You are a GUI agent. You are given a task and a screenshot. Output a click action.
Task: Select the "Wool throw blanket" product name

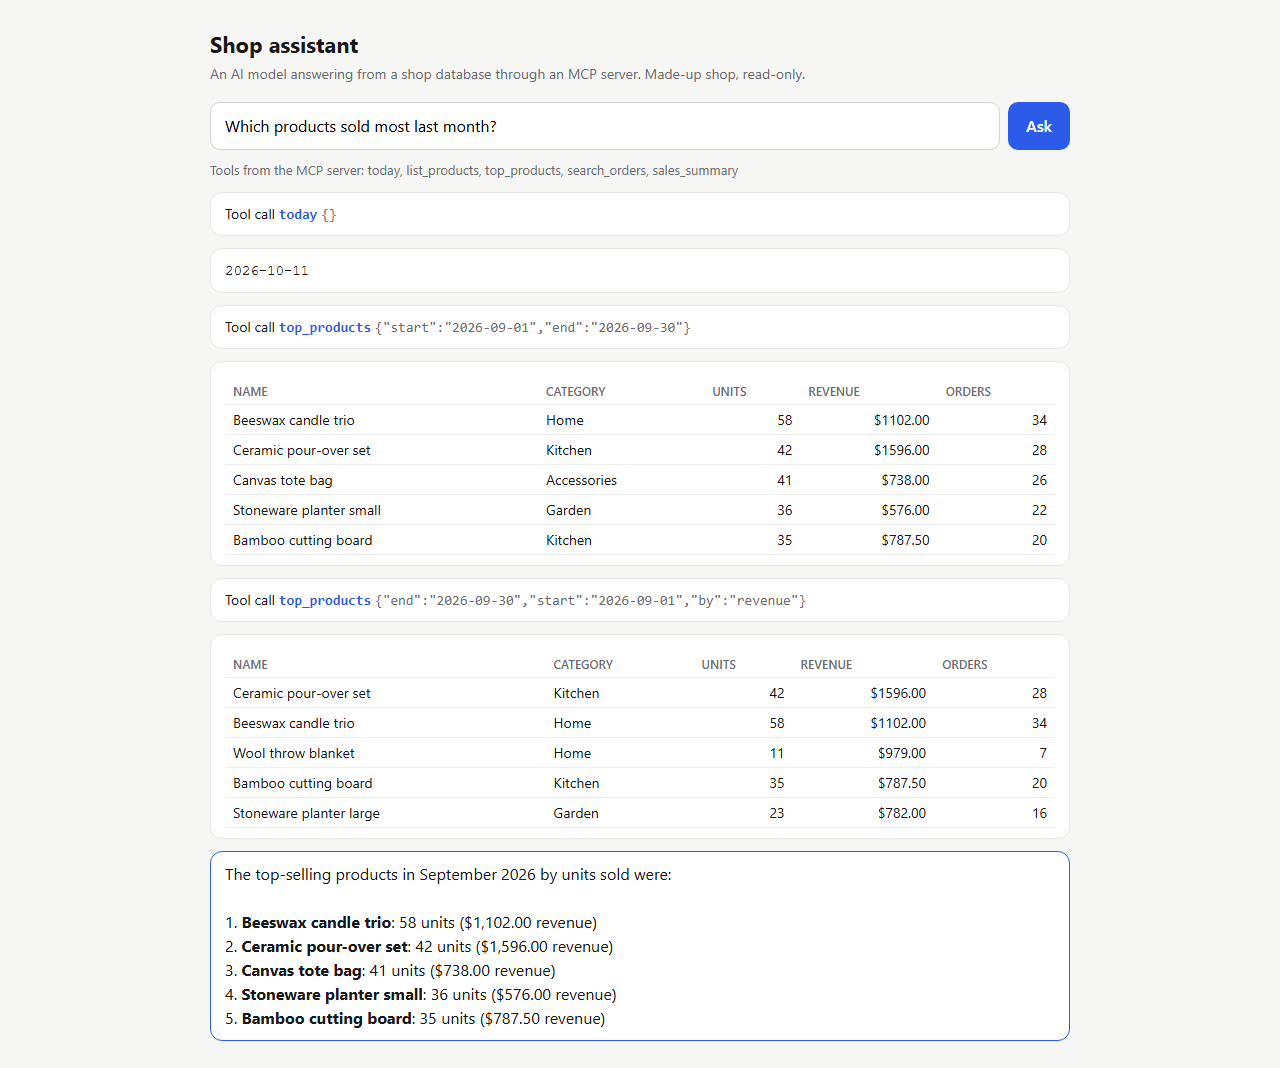coord(294,753)
